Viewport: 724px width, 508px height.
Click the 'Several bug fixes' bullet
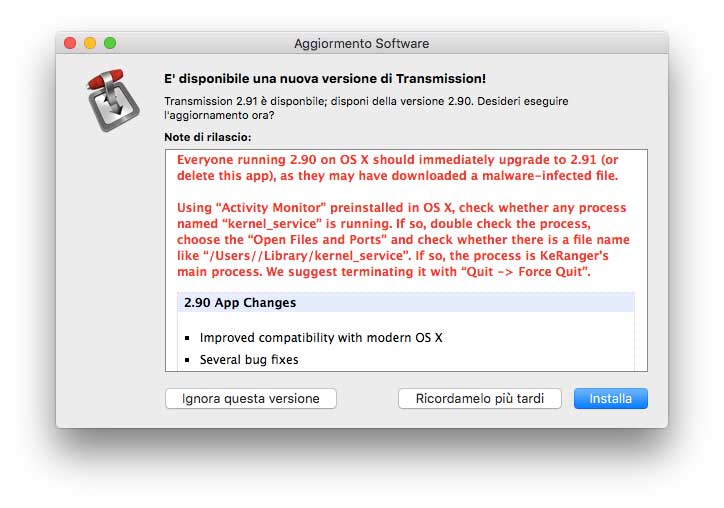[x=249, y=359]
